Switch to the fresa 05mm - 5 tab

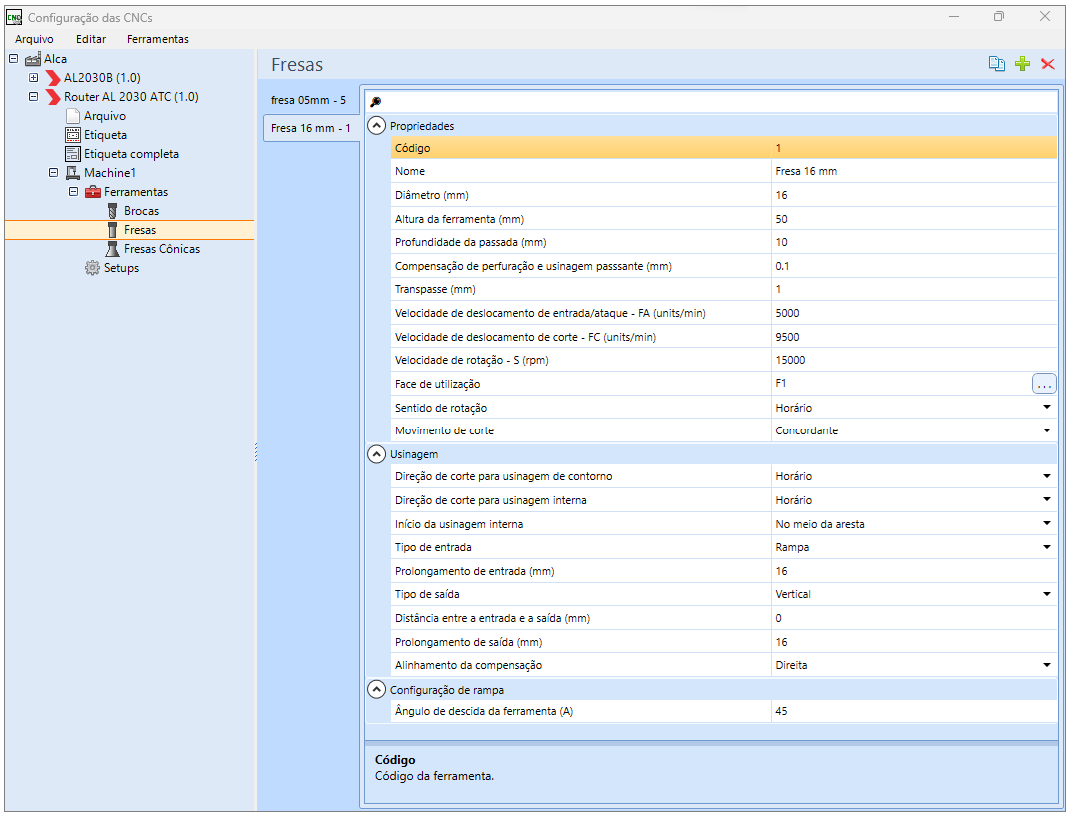[308, 100]
